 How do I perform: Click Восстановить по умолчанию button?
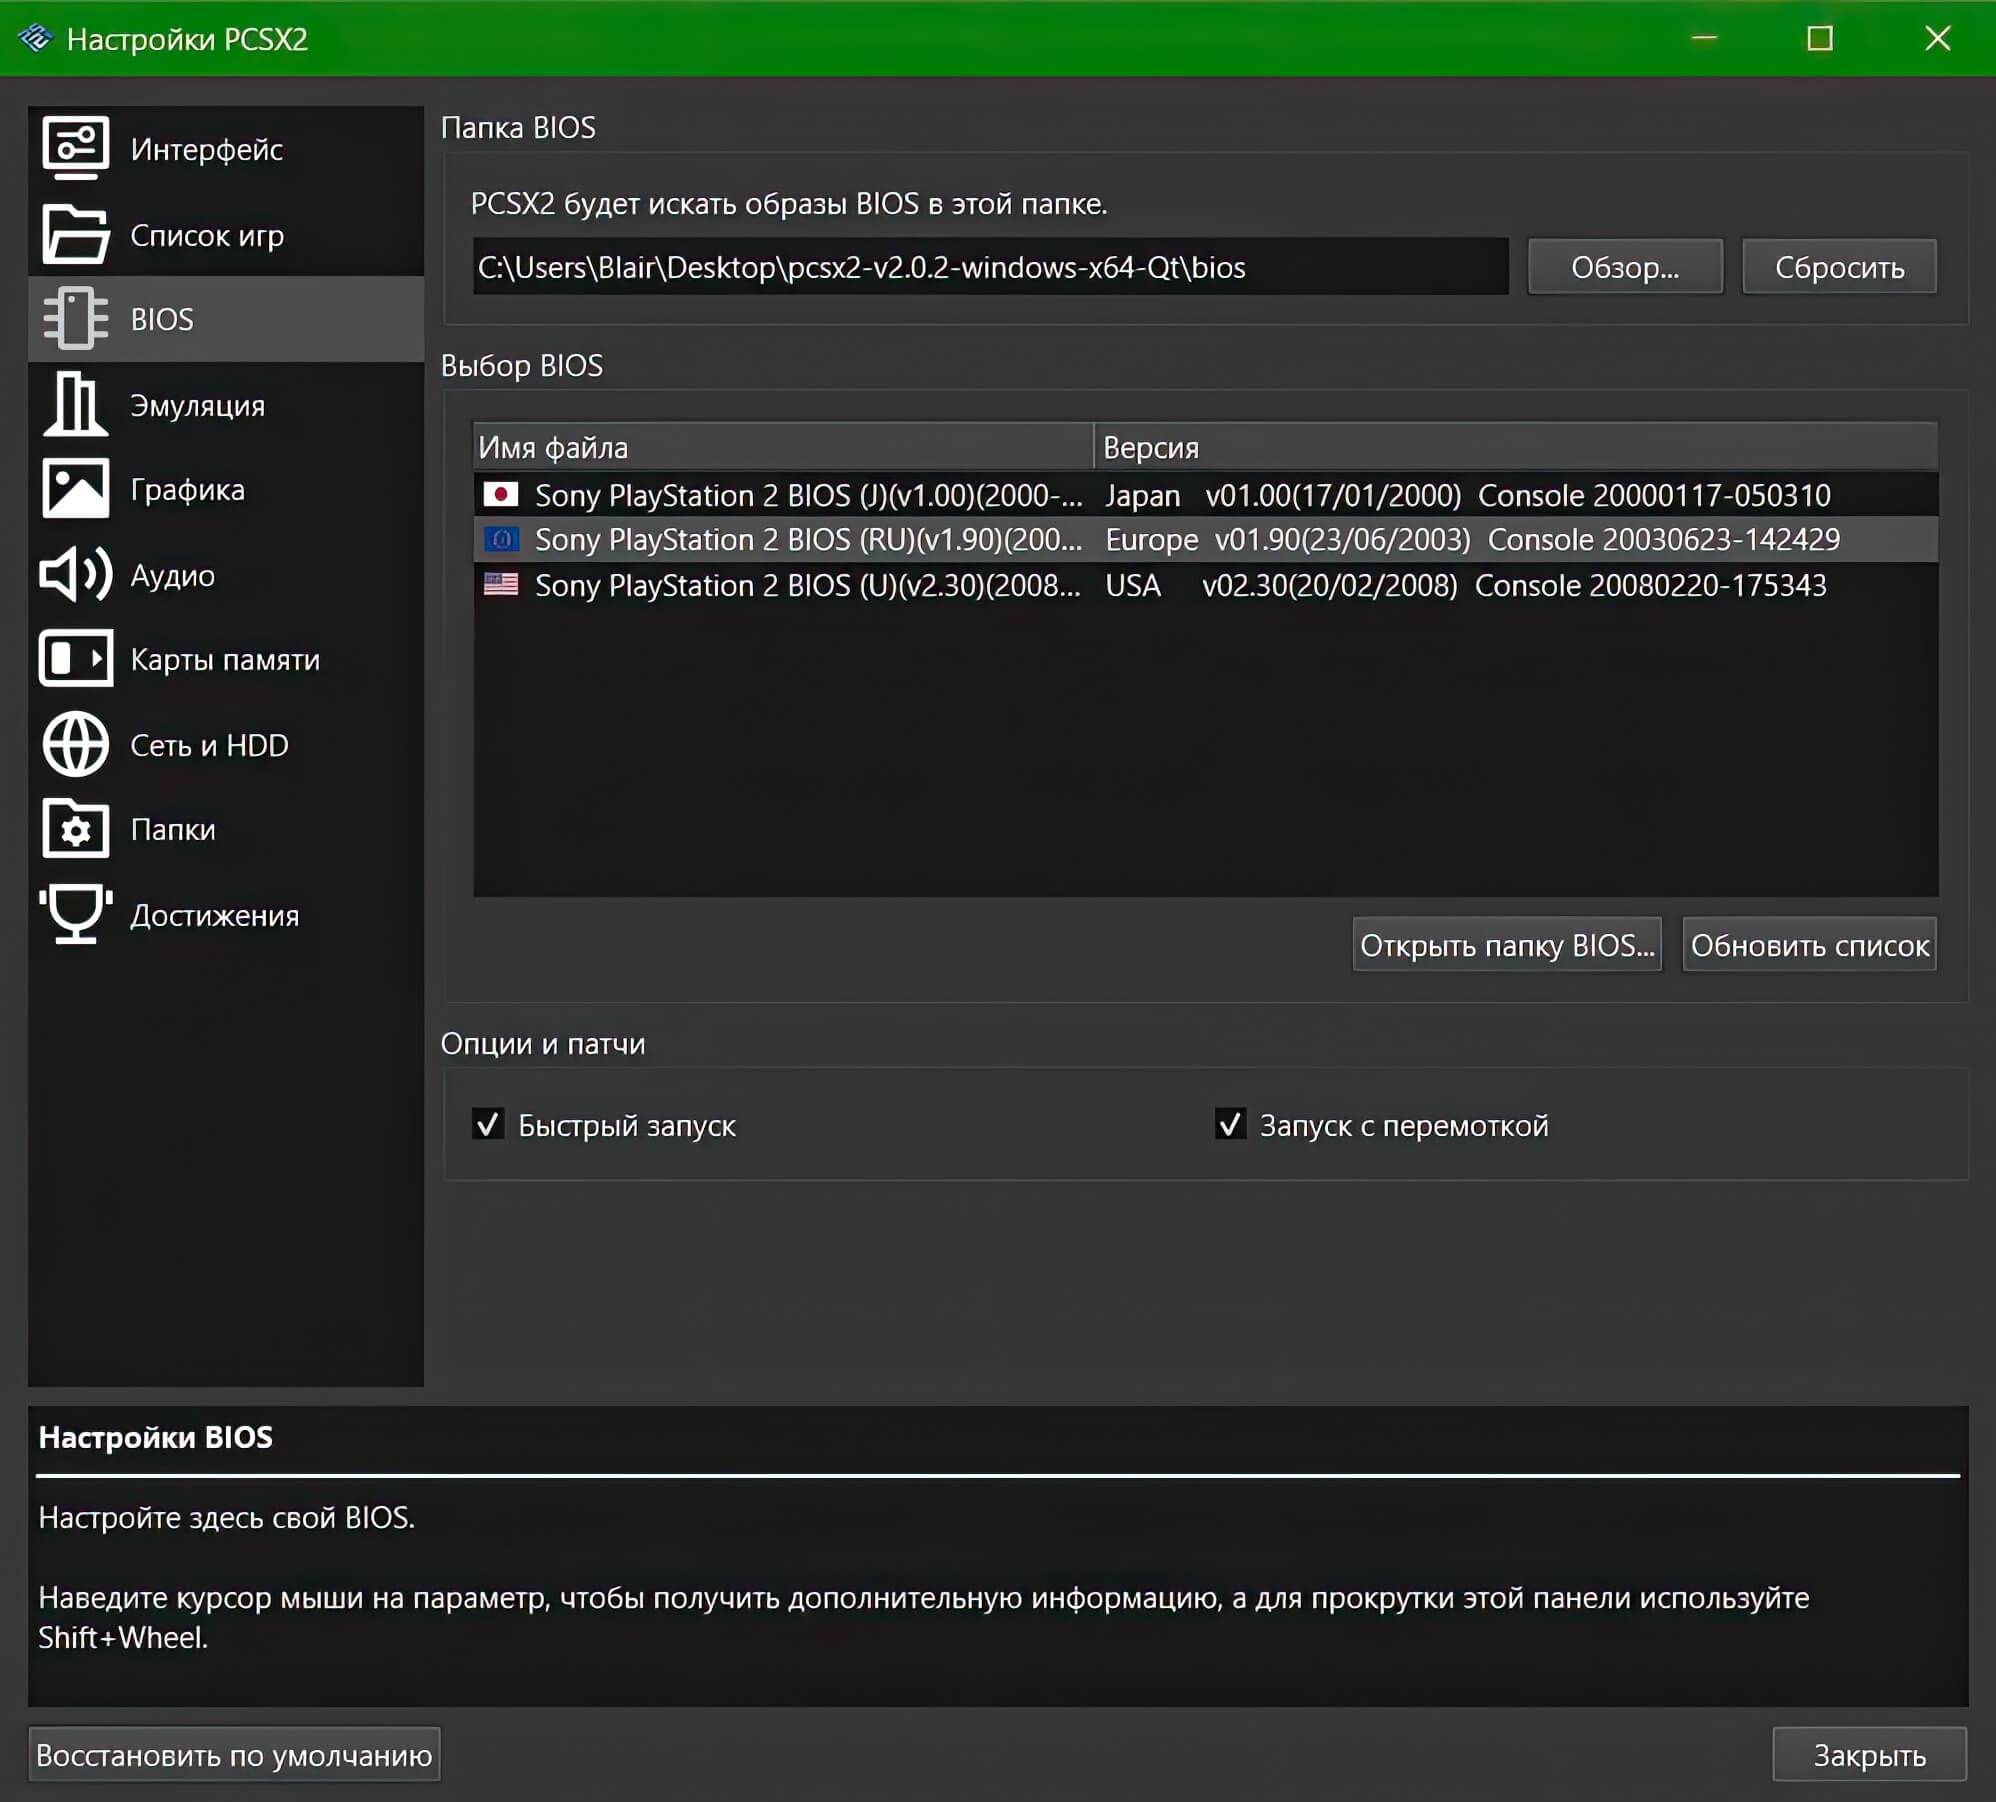click(234, 1754)
